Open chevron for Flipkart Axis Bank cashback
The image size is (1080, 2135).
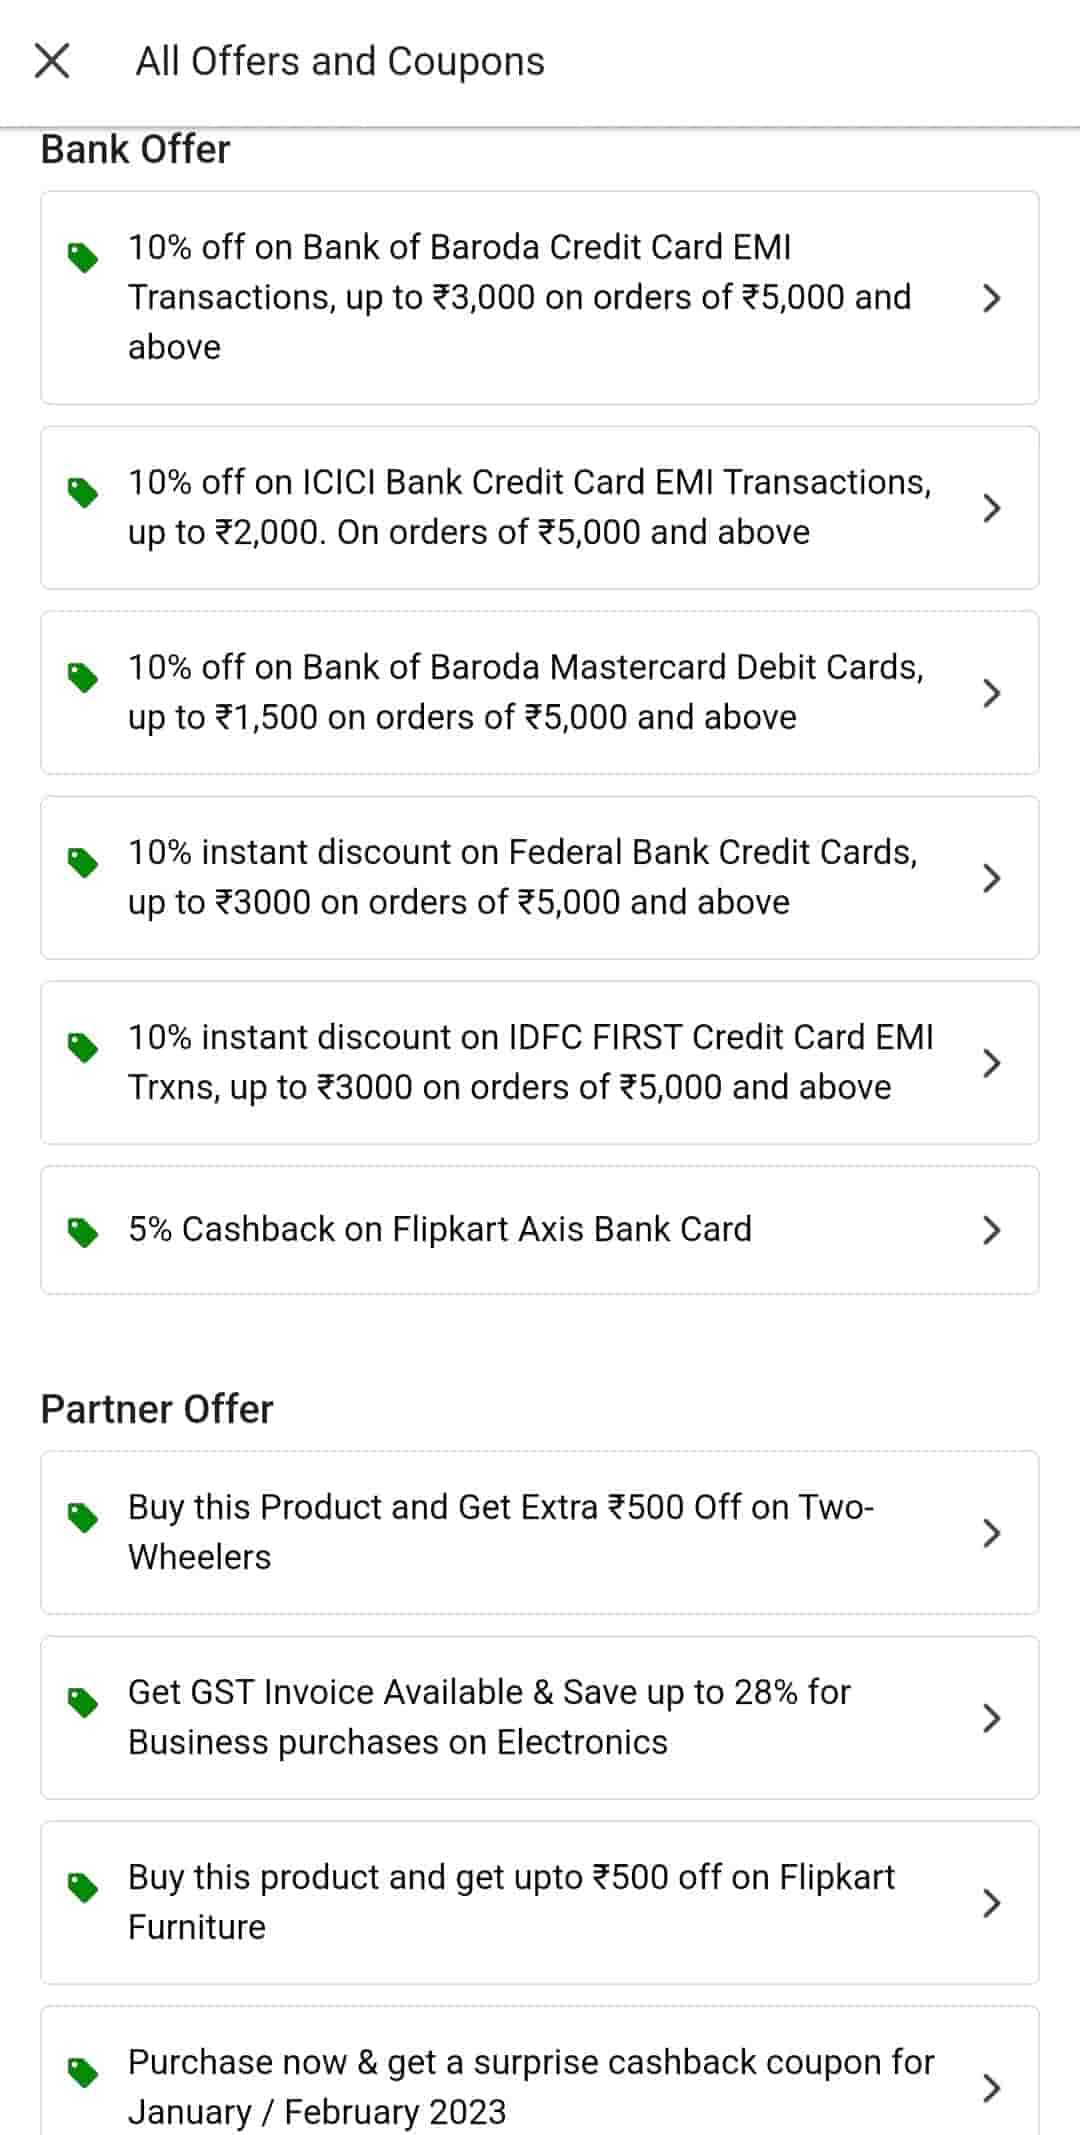coord(991,1230)
